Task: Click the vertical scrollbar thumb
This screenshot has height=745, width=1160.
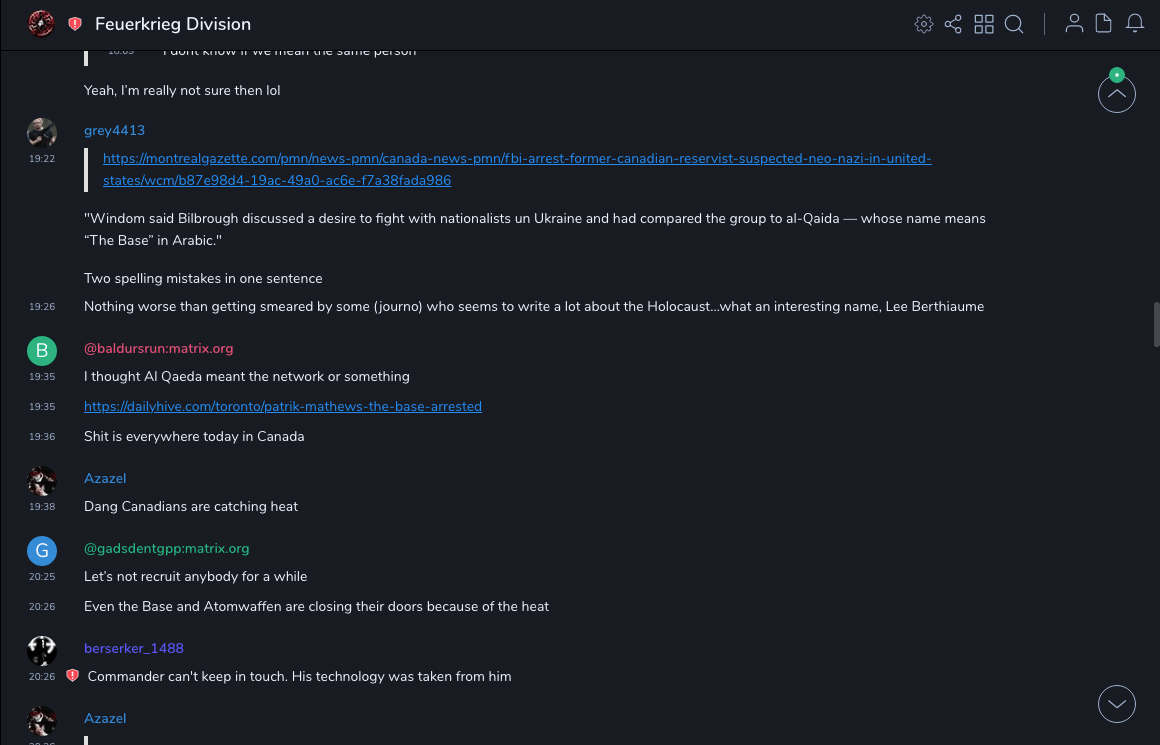Action: tap(1156, 324)
